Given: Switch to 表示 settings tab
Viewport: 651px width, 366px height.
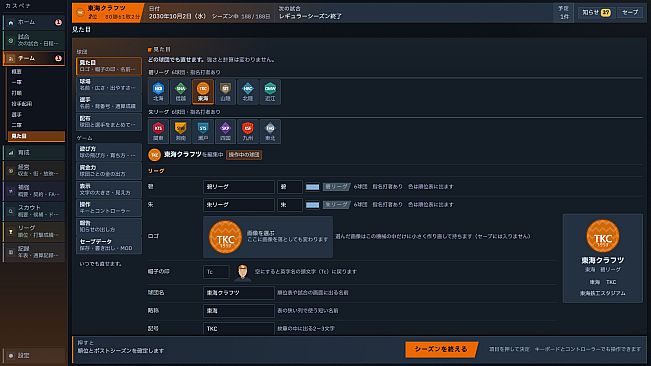Looking at the screenshot, I should 109,189.
